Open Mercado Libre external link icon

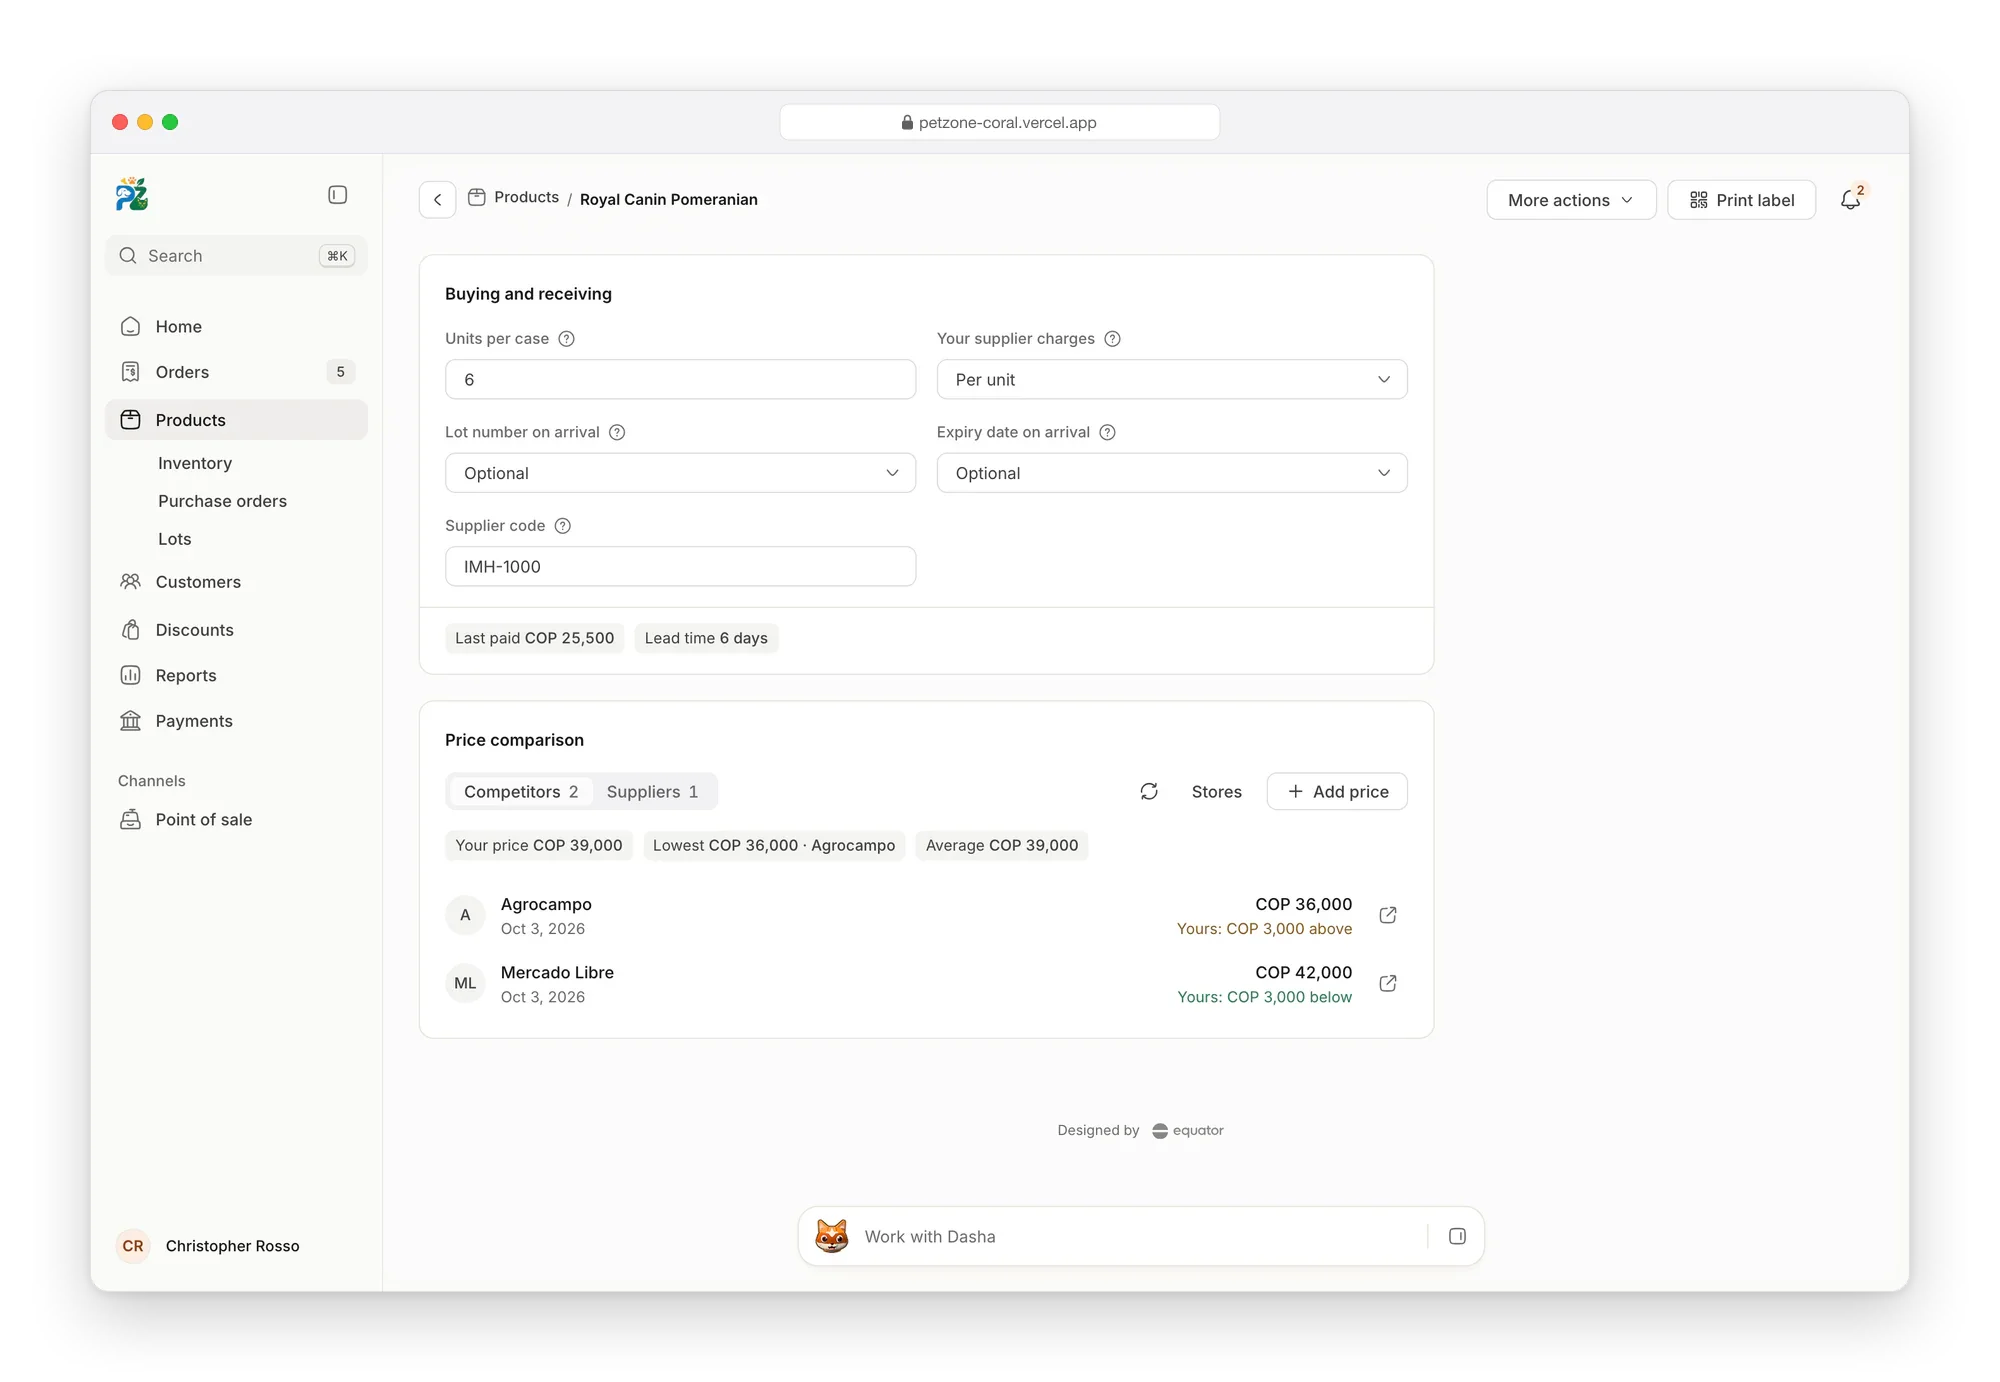1388,983
